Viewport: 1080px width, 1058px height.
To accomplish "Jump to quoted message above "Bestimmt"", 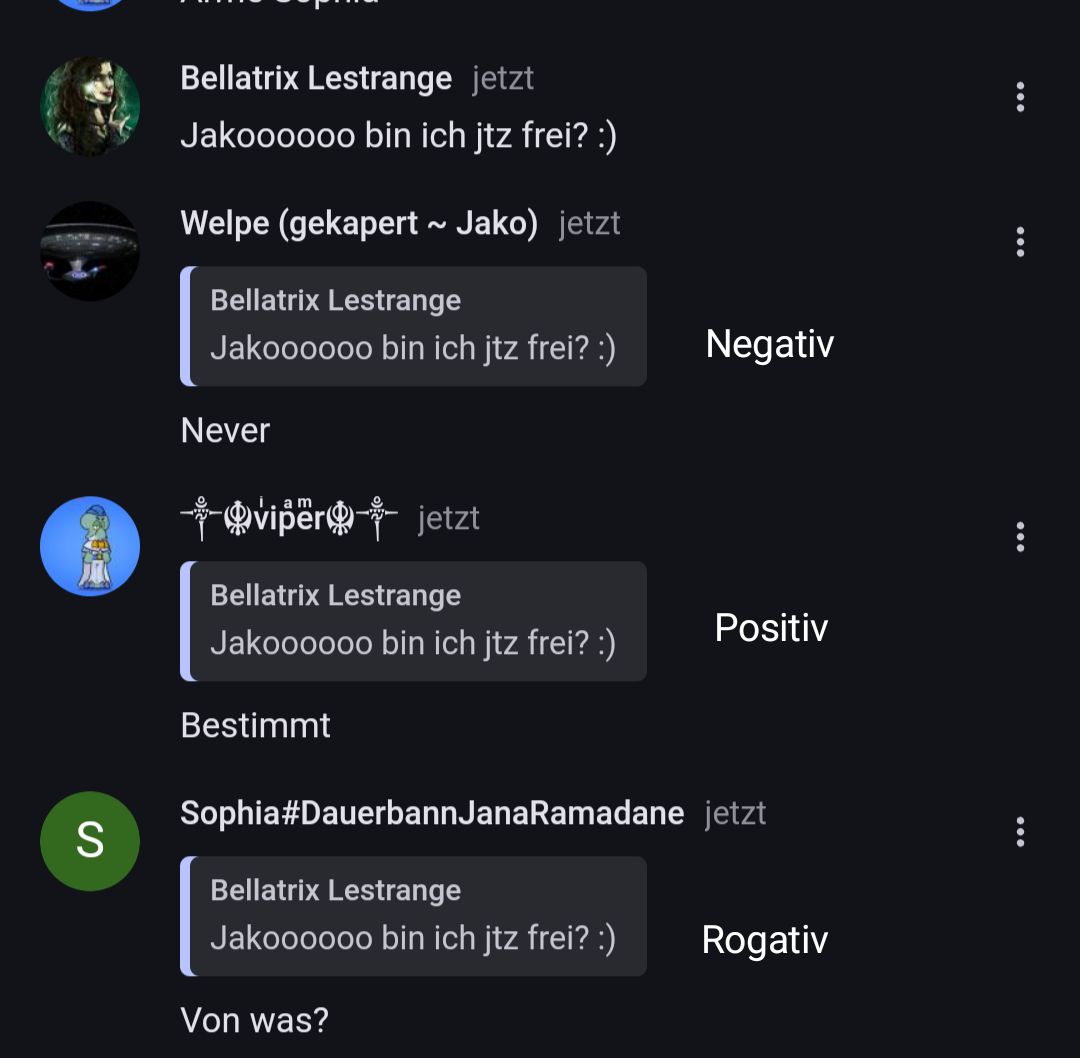I will tap(414, 621).
